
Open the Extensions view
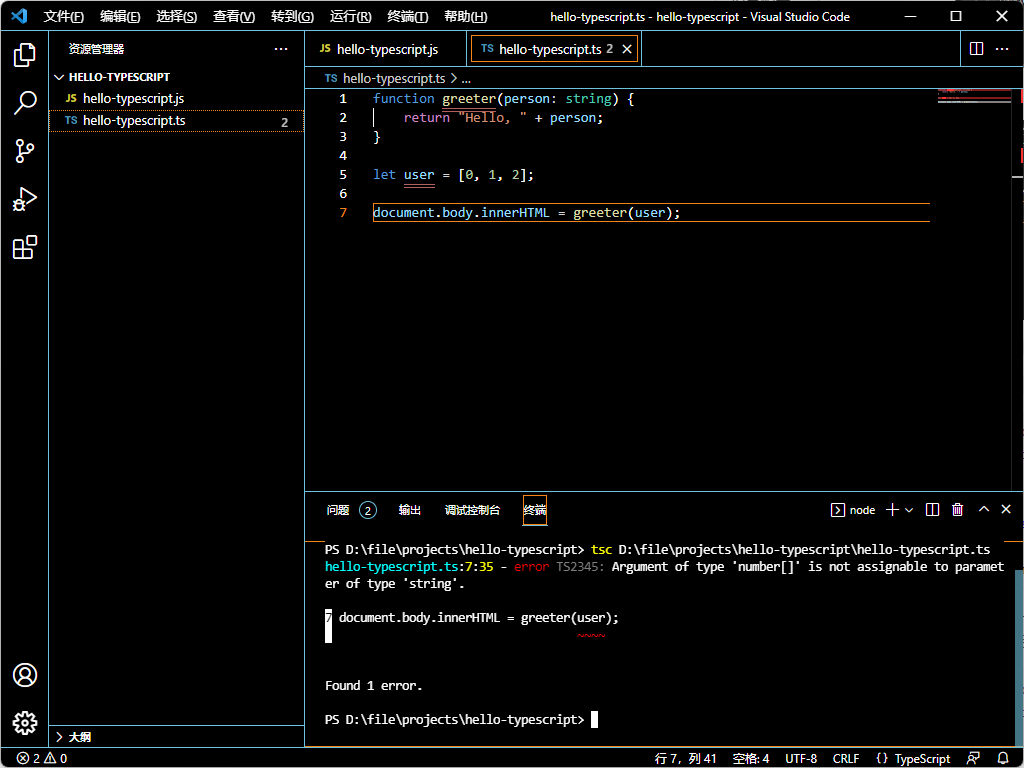click(x=25, y=247)
